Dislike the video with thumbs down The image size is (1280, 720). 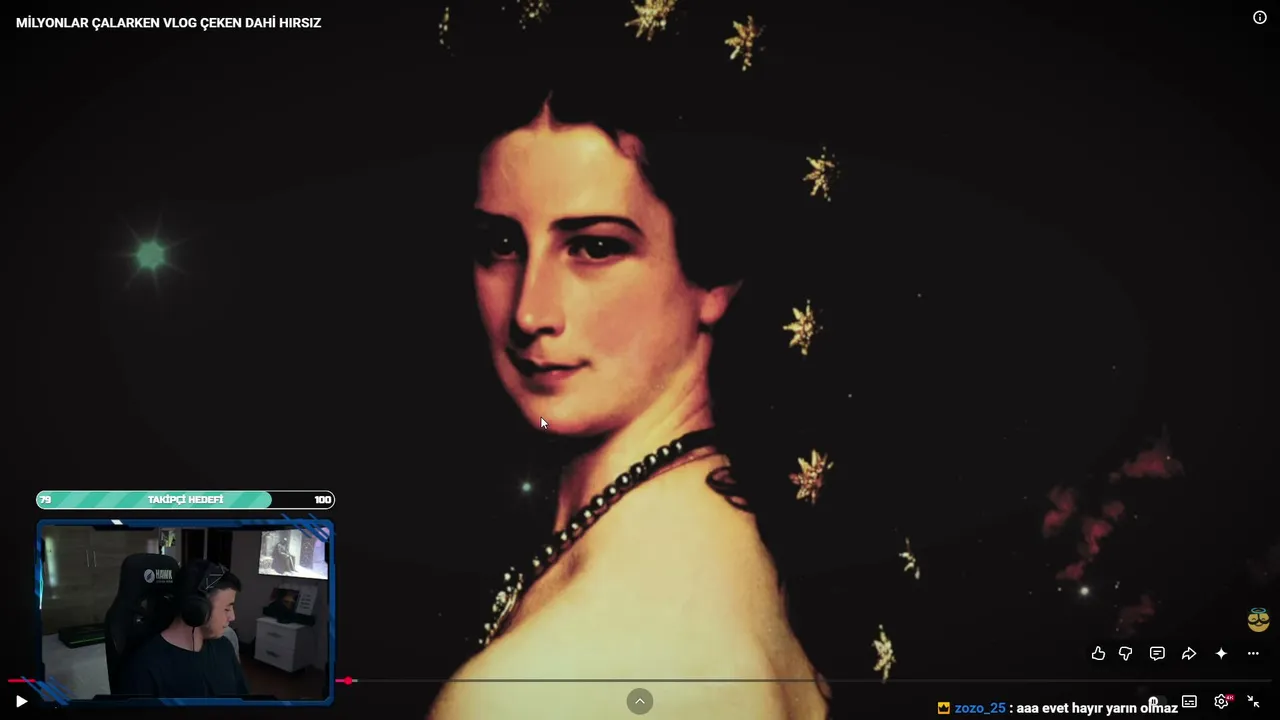coord(1126,653)
